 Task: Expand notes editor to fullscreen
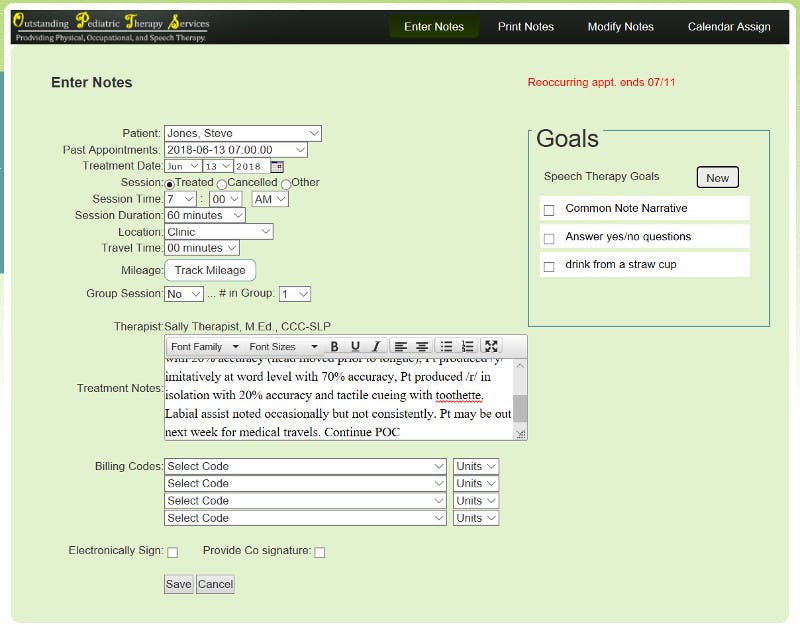(x=491, y=346)
